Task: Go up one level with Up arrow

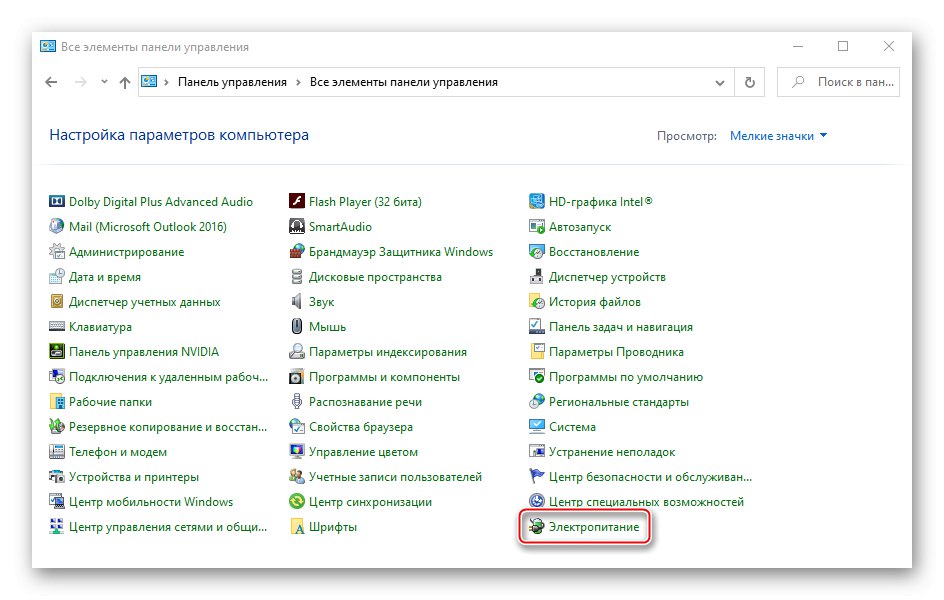Action: 125,82
